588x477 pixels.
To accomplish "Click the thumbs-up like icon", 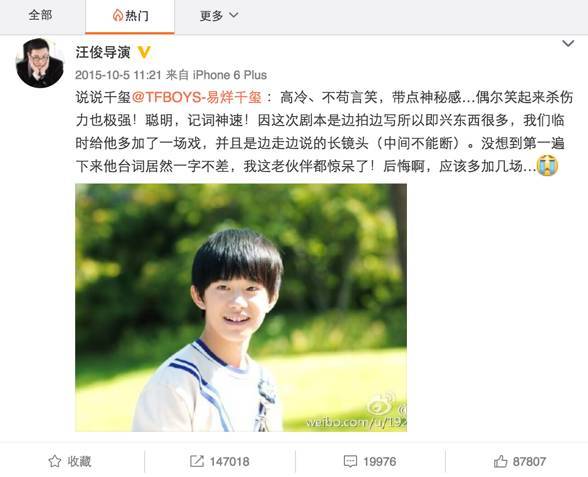I will [501, 461].
